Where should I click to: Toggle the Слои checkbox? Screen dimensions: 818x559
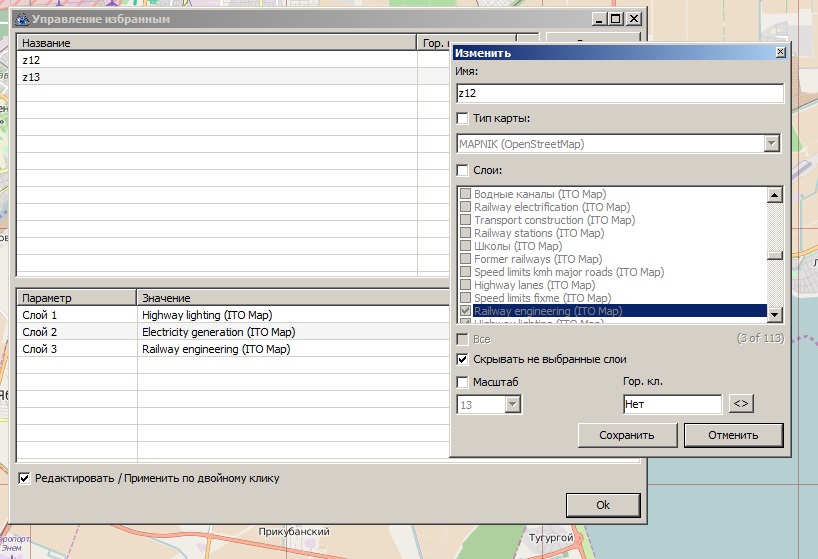tap(462, 170)
